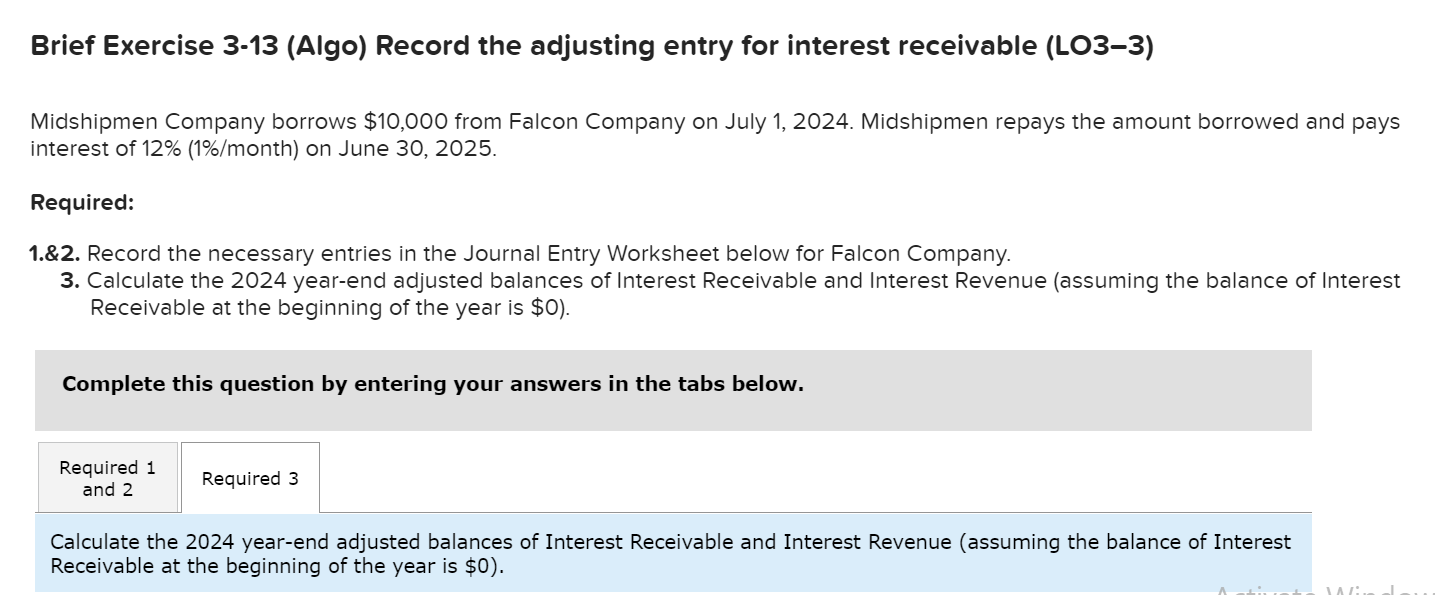Click requirement 3 instruction text

point(700,281)
